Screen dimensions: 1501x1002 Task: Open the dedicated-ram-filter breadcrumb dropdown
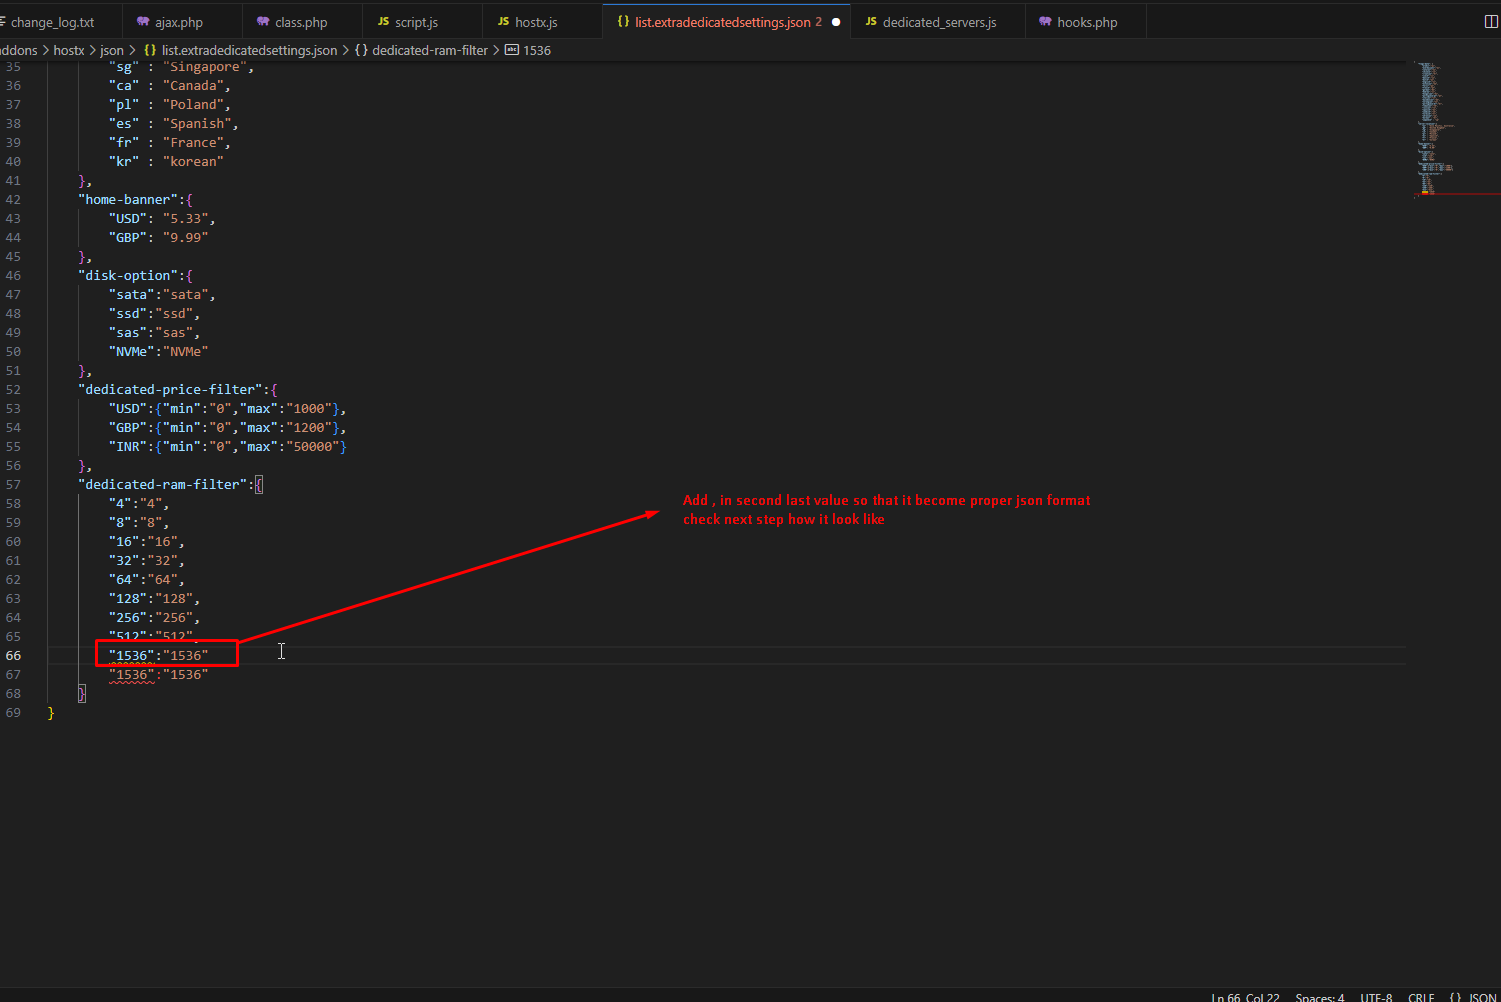tap(430, 50)
